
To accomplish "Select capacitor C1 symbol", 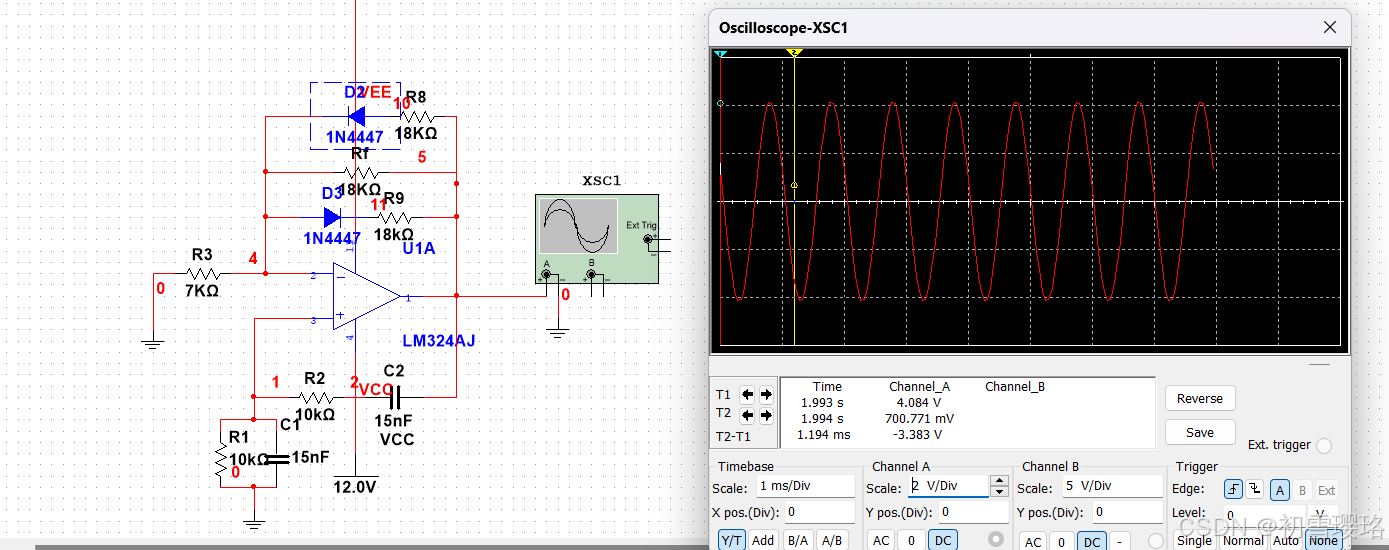I will click(x=275, y=458).
